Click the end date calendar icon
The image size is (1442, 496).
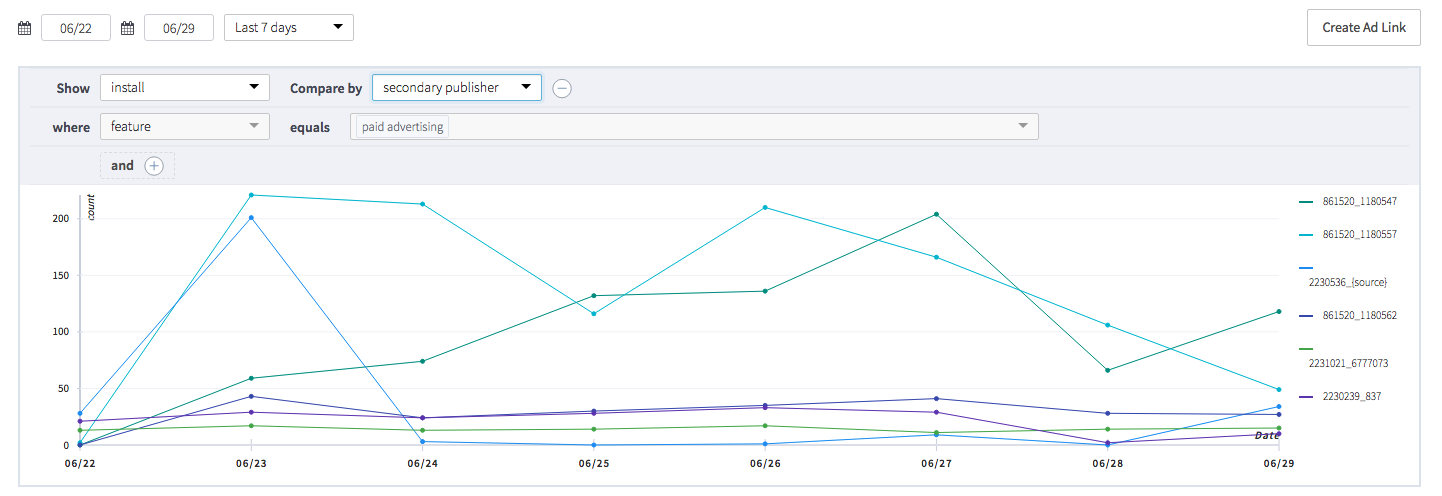click(127, 28)
